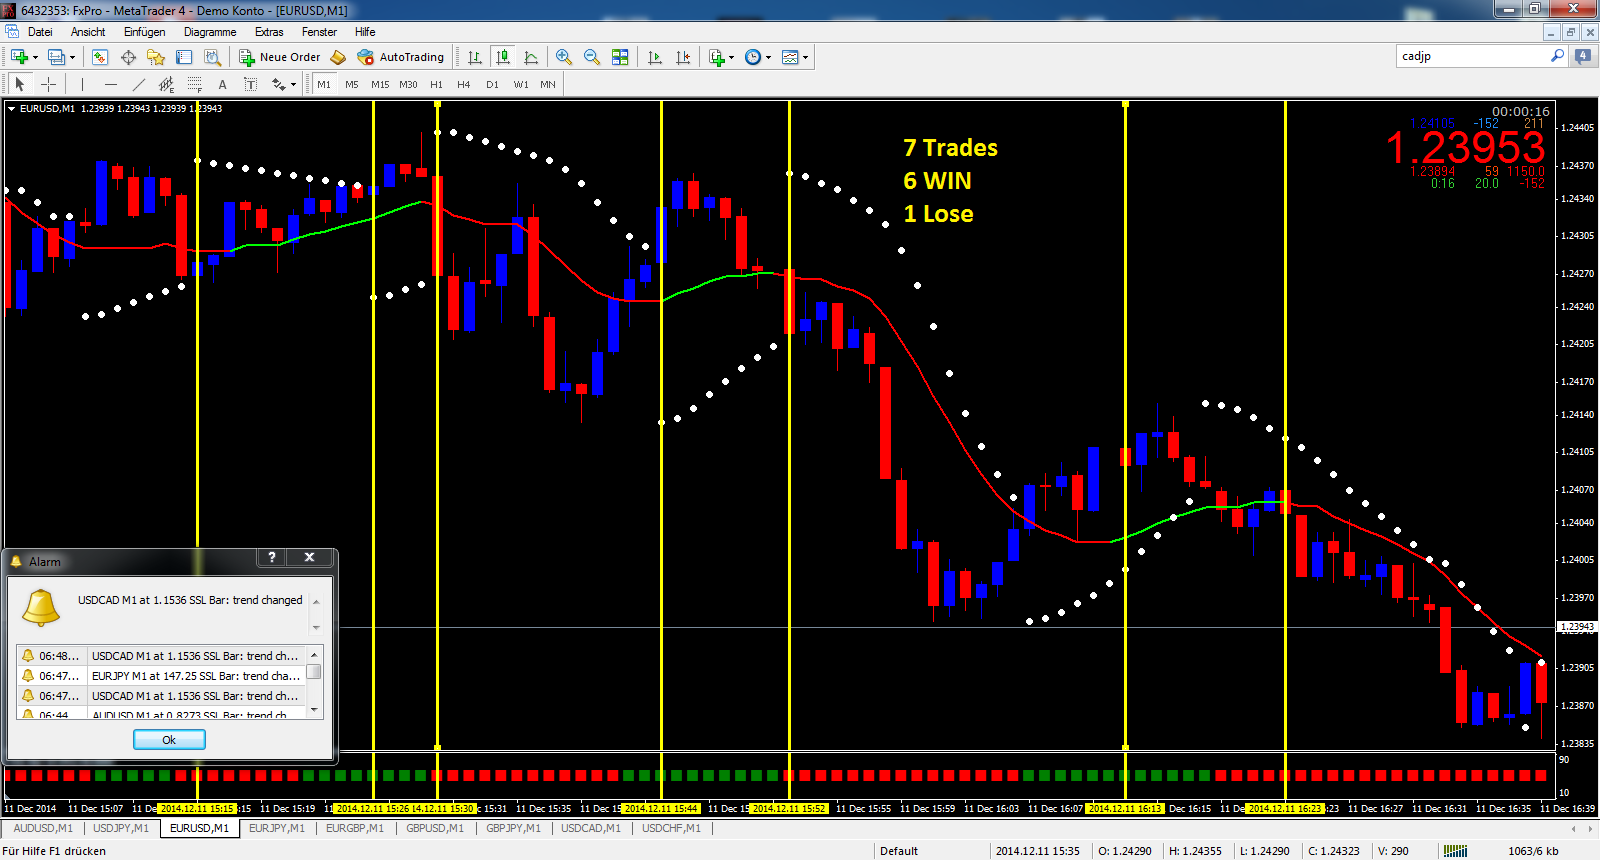Switch to the GBPJPY,M1 chart tab
Image resolution: width=1600 pixels, height=860 pixels.
[x=513, y=828]
